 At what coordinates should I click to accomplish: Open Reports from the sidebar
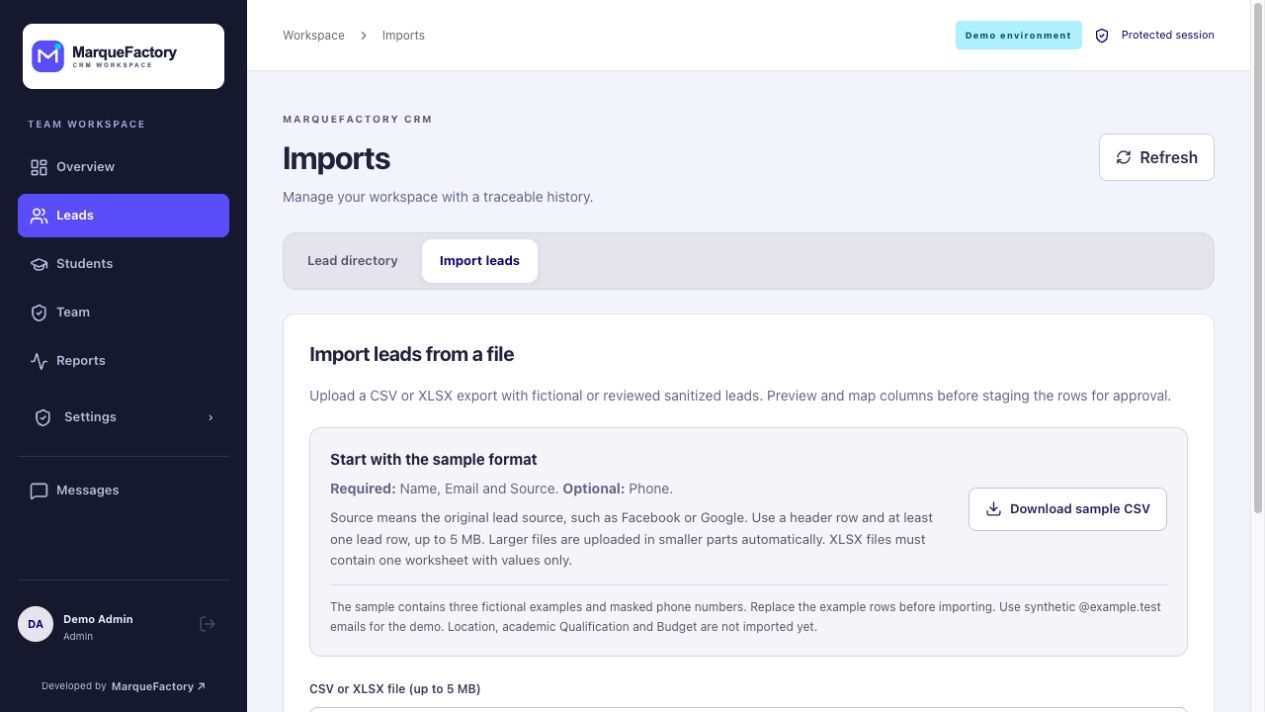[123, 361]
